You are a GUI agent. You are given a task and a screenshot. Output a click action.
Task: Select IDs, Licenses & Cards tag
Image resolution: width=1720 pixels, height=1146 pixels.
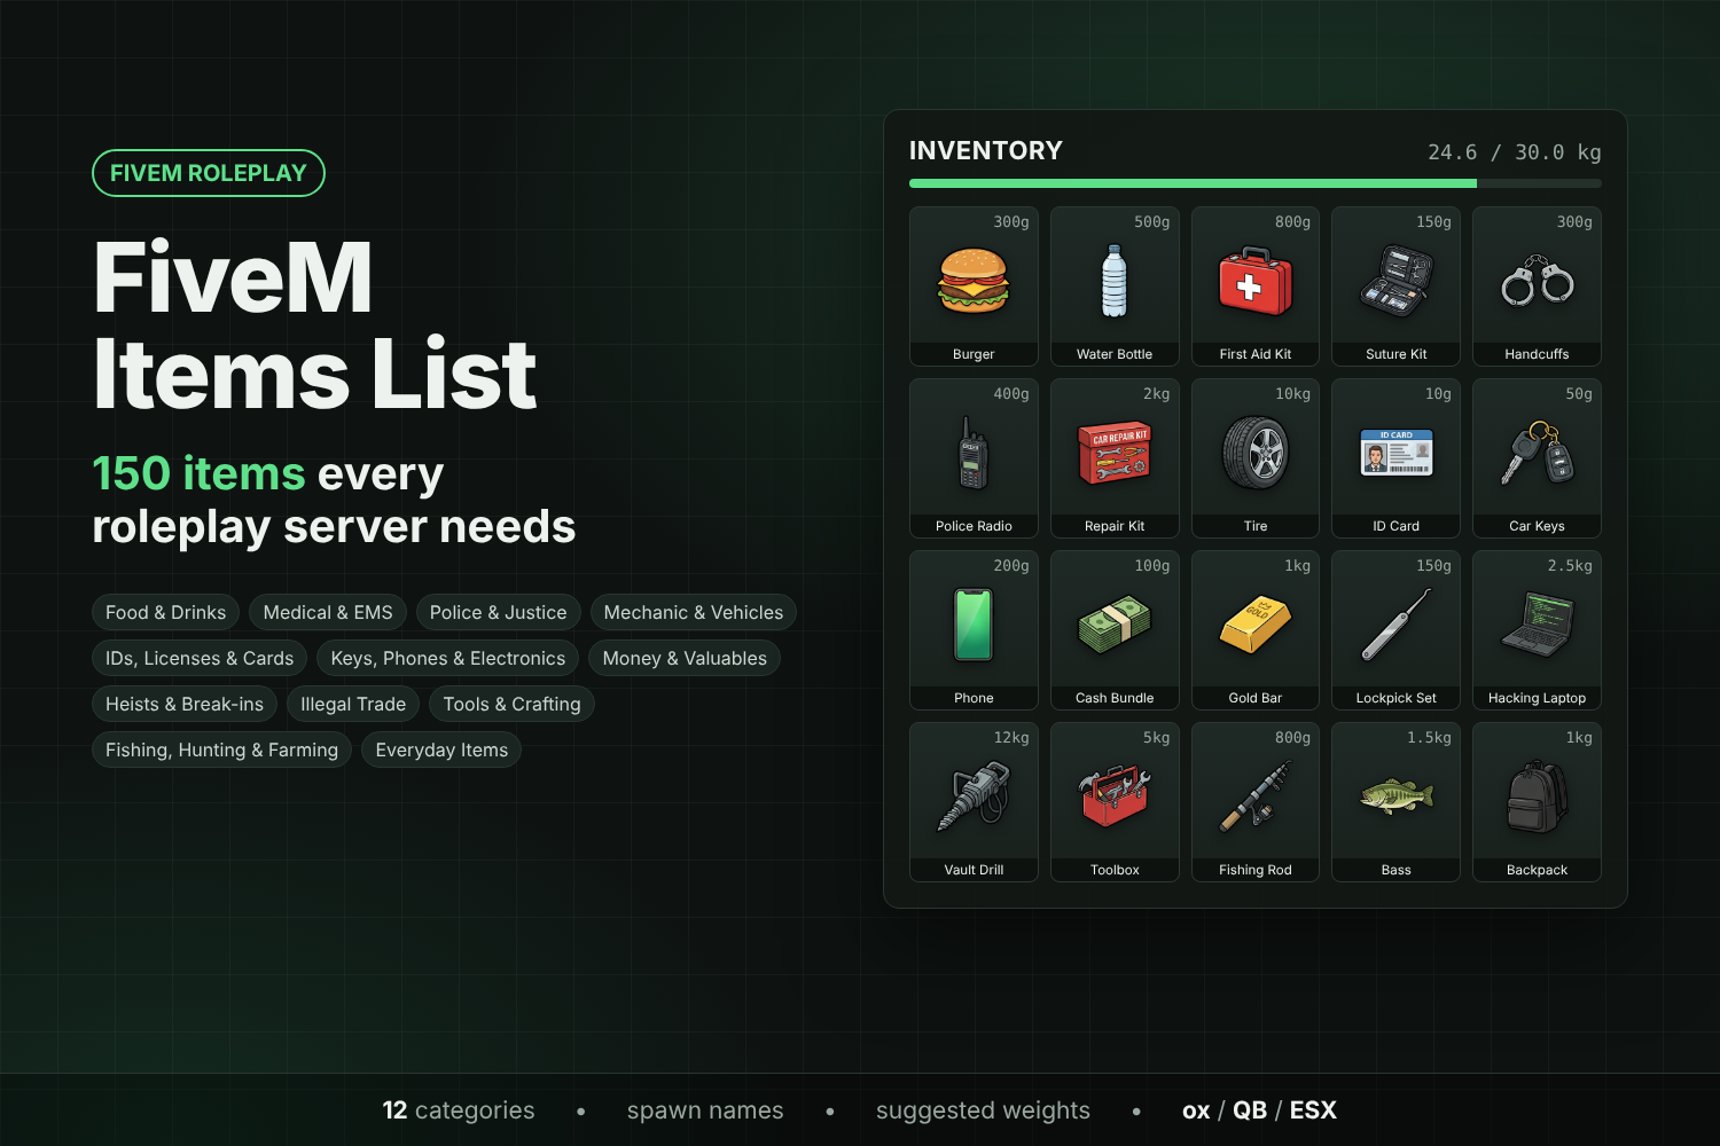199,658
